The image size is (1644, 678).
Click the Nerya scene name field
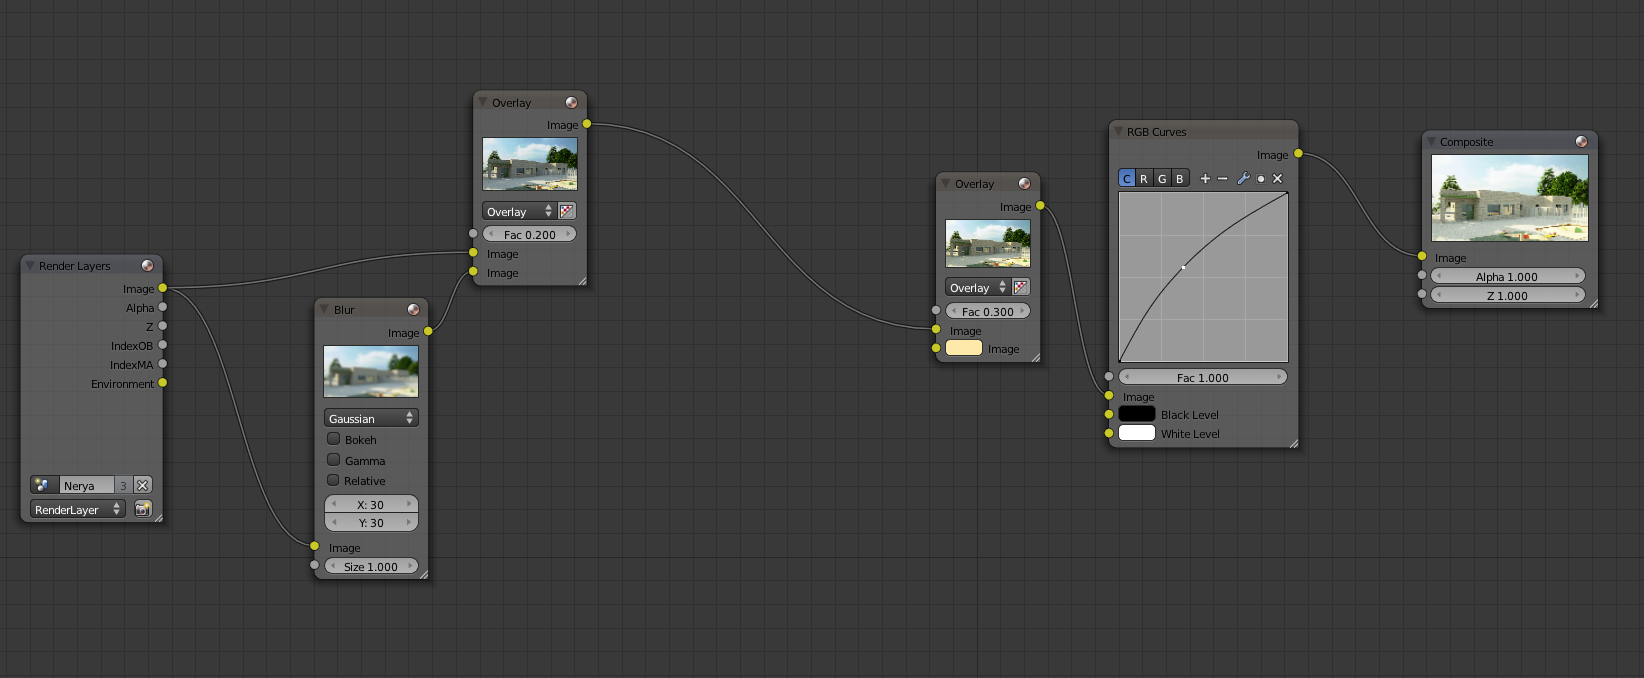click(86, 485)
